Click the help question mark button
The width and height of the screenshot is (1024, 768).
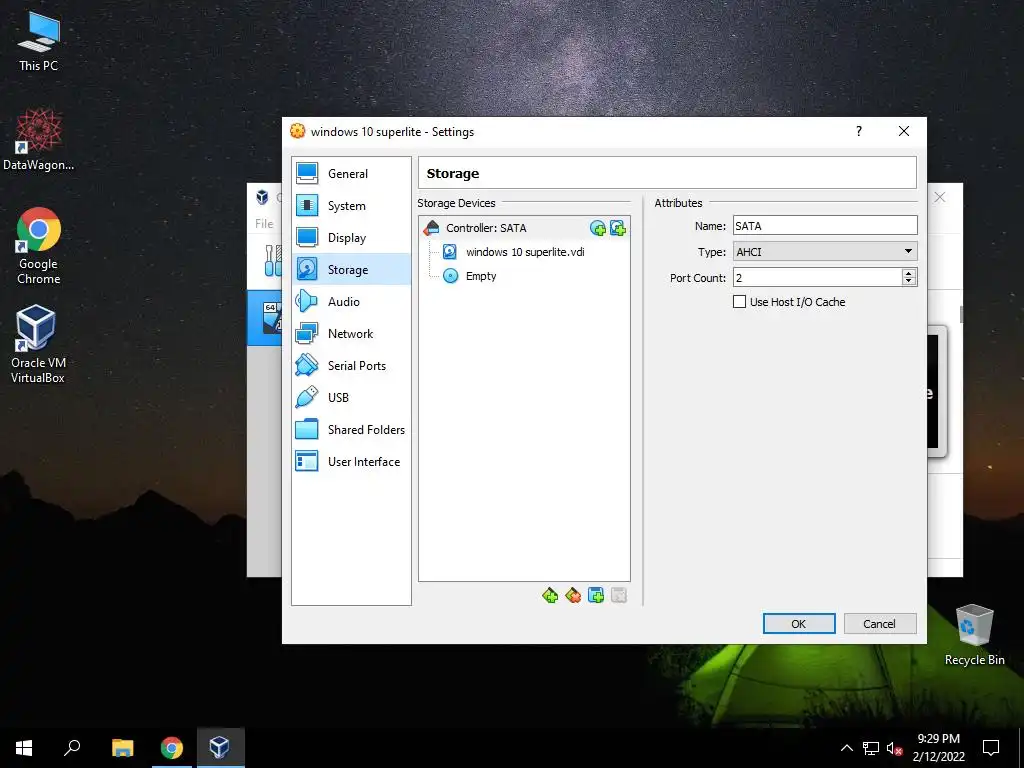pyautogui.click(x=859, y=131)
